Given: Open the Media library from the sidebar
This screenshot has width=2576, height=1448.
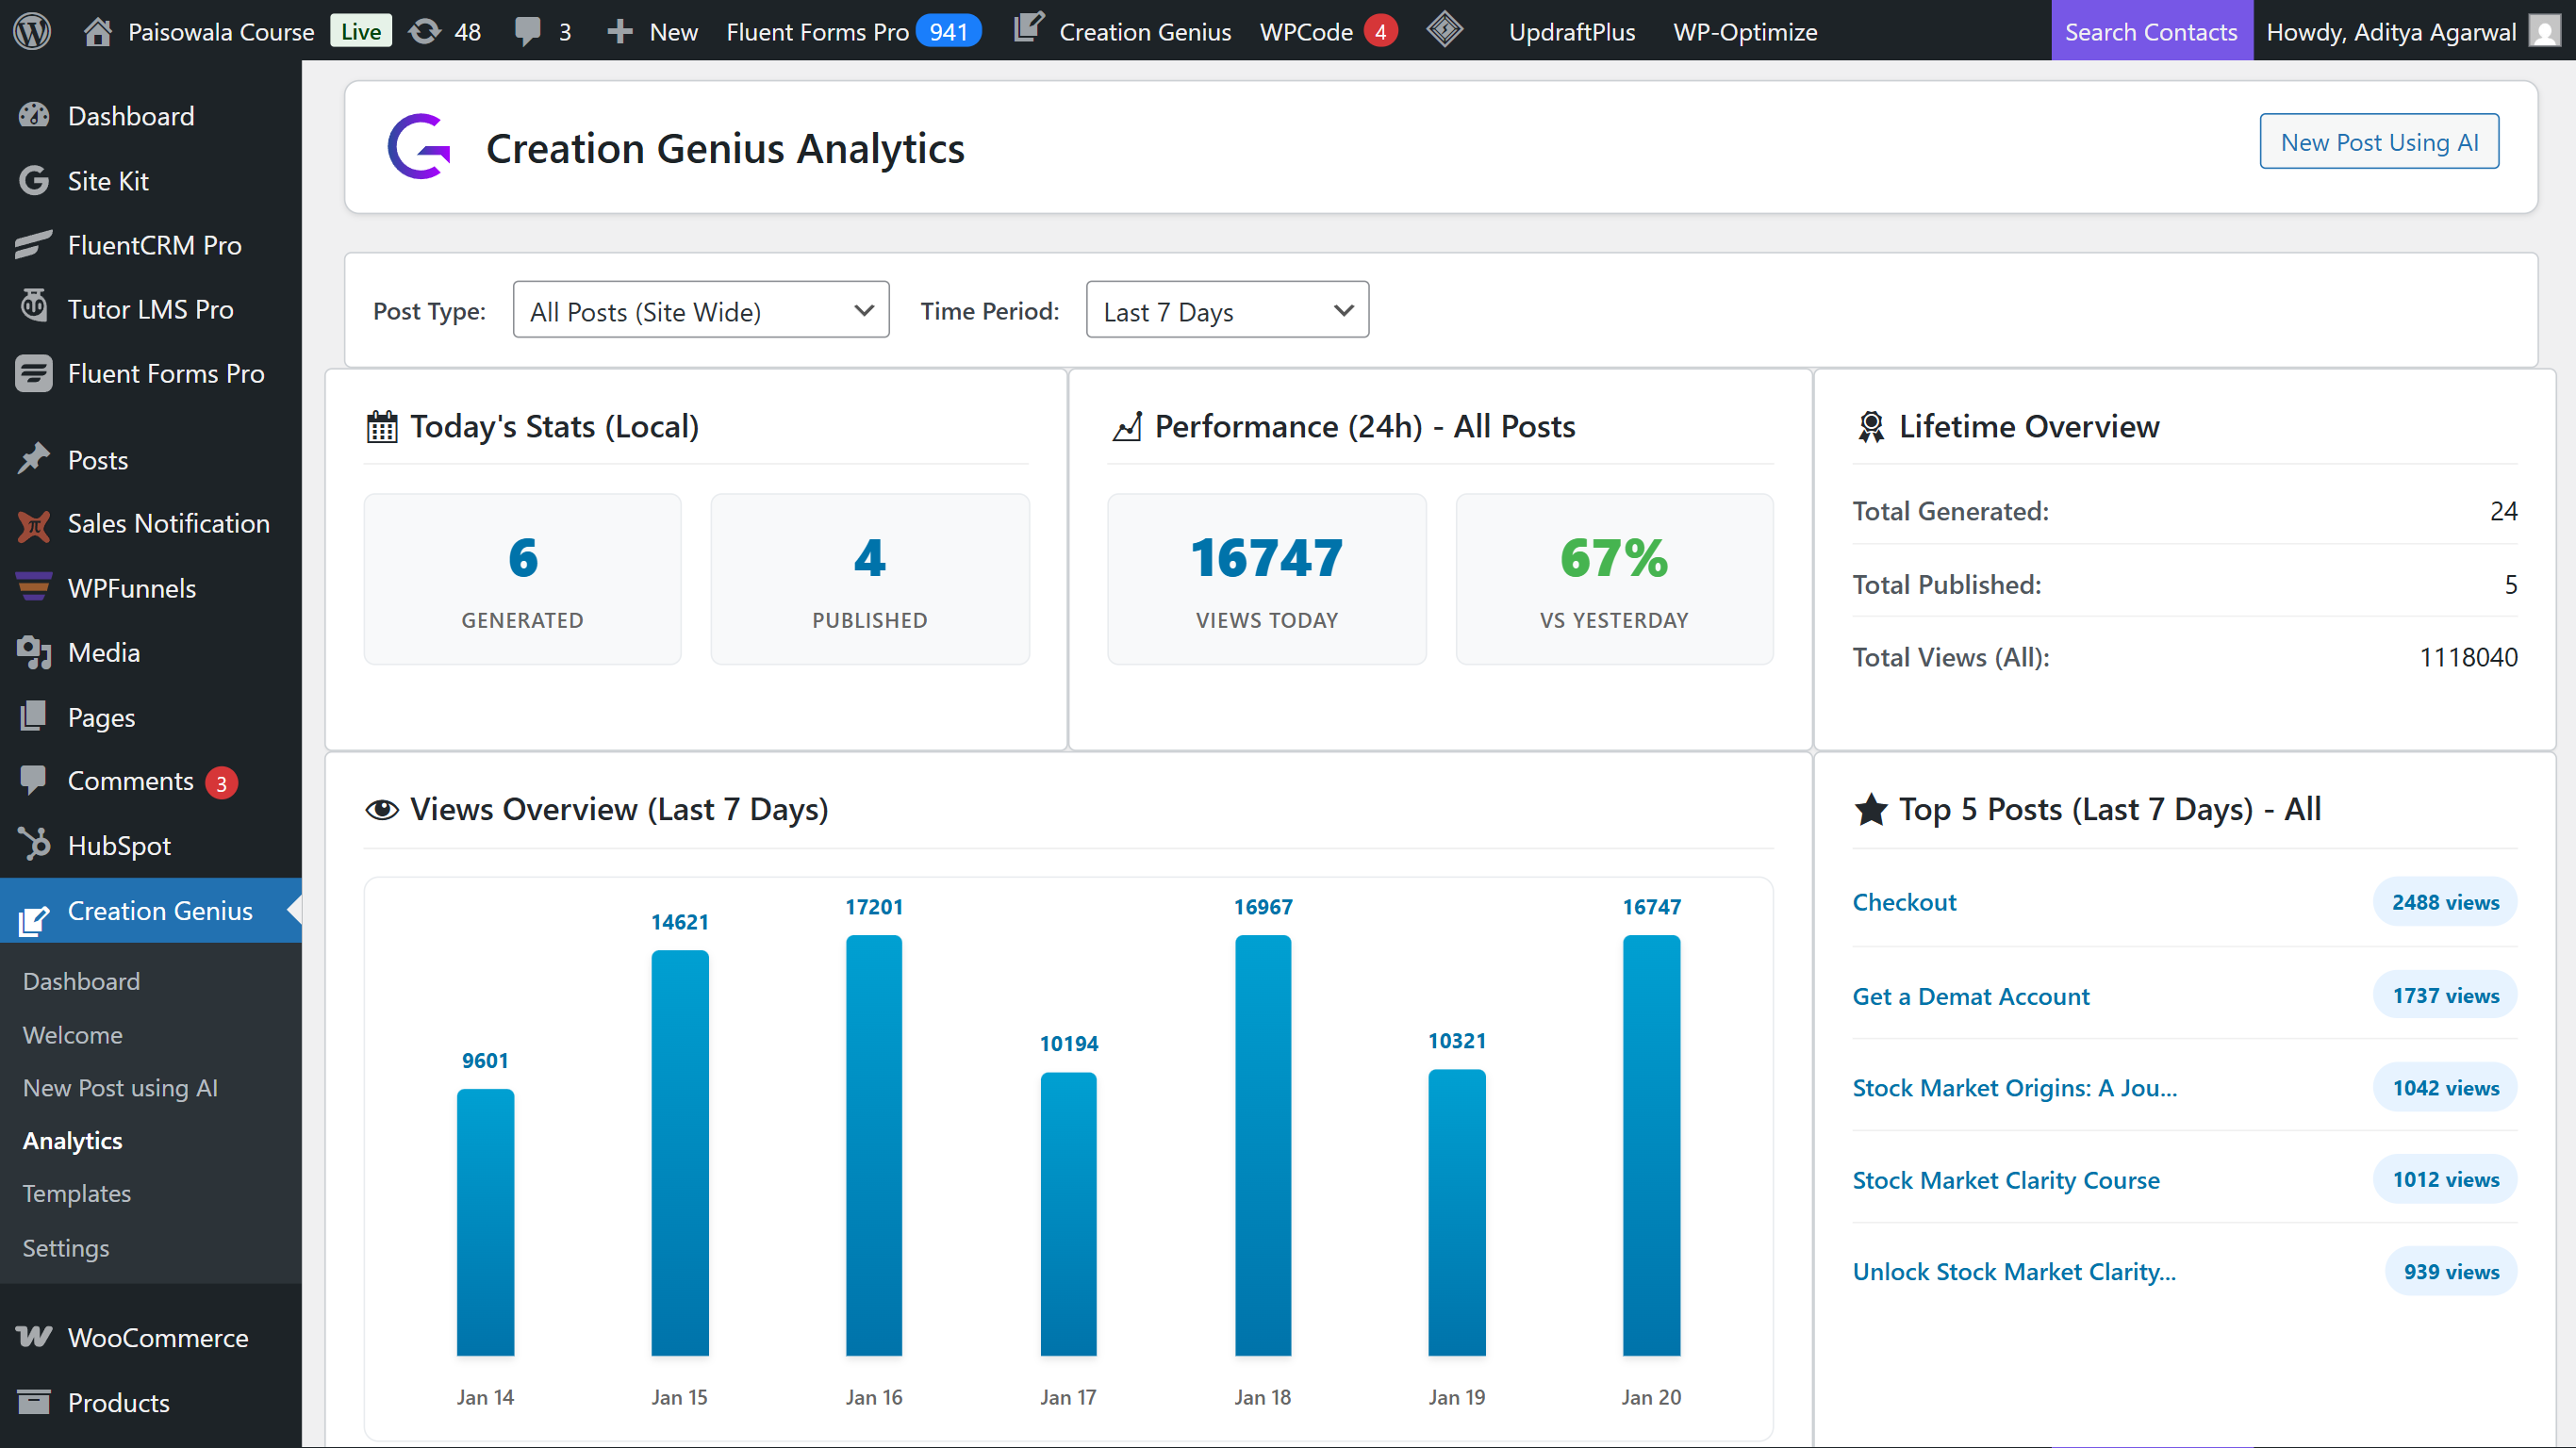Looking at the screenshot, I should [x=104, y=652].
